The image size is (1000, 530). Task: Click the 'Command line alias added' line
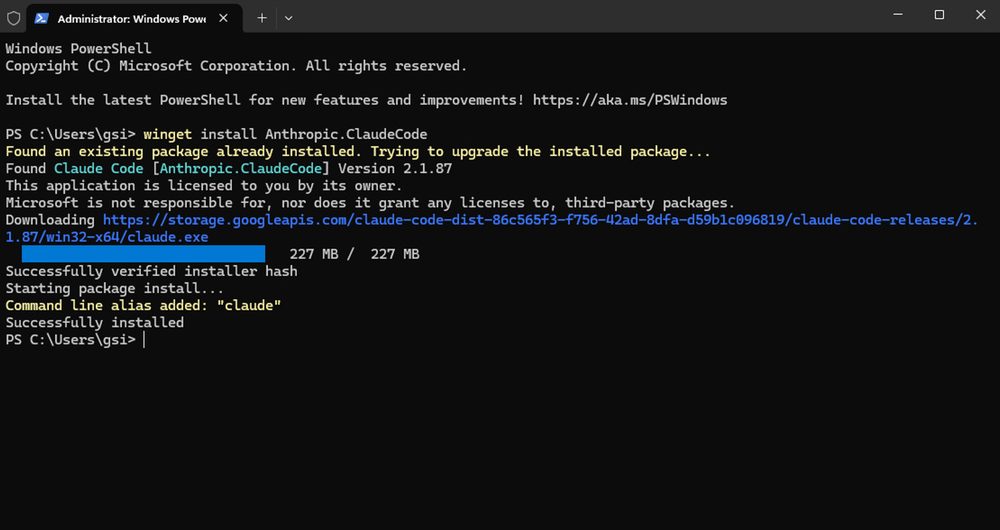pos(143,305)
